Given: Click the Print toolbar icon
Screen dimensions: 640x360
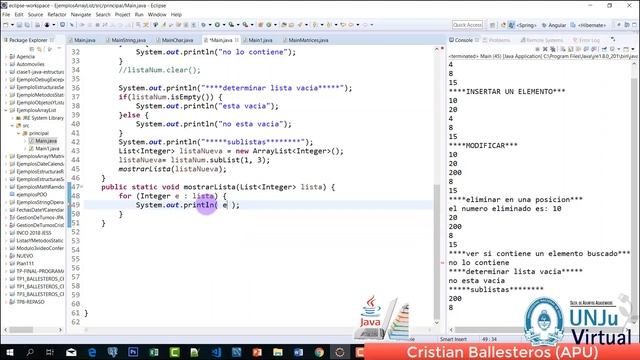Looking at the screenshot, I should click(37, 25).
